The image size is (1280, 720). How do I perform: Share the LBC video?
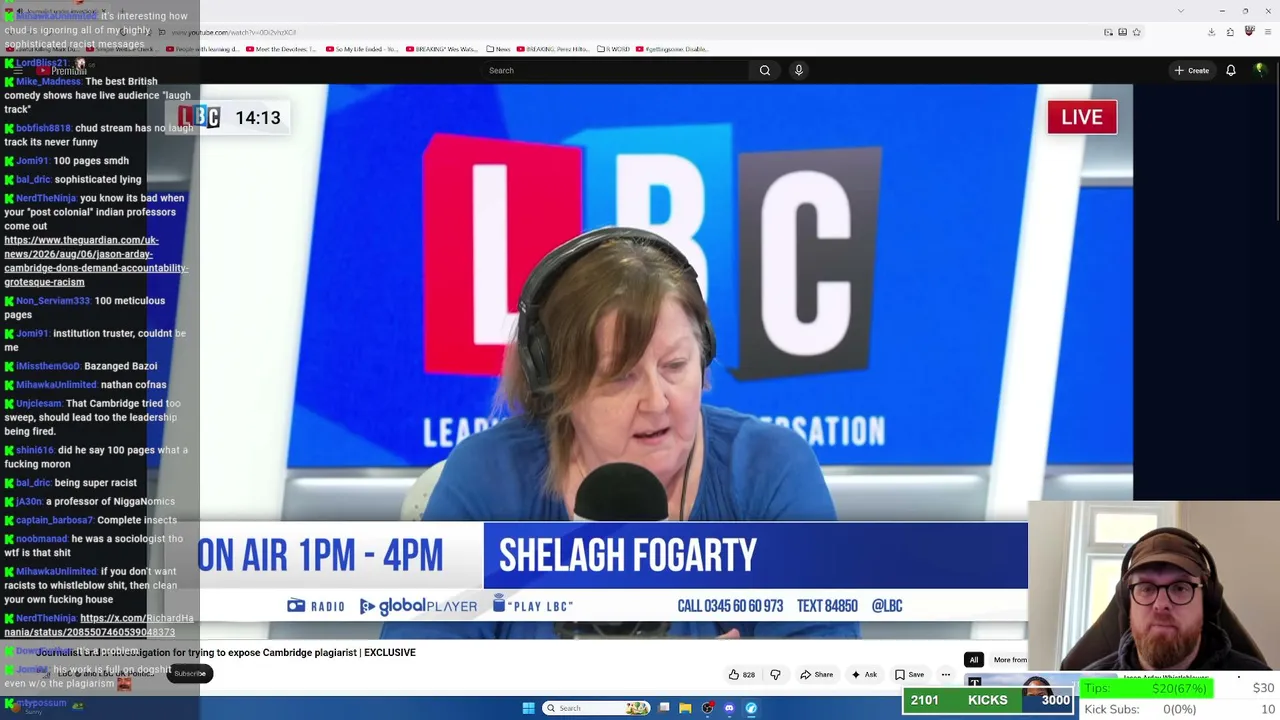816,675
